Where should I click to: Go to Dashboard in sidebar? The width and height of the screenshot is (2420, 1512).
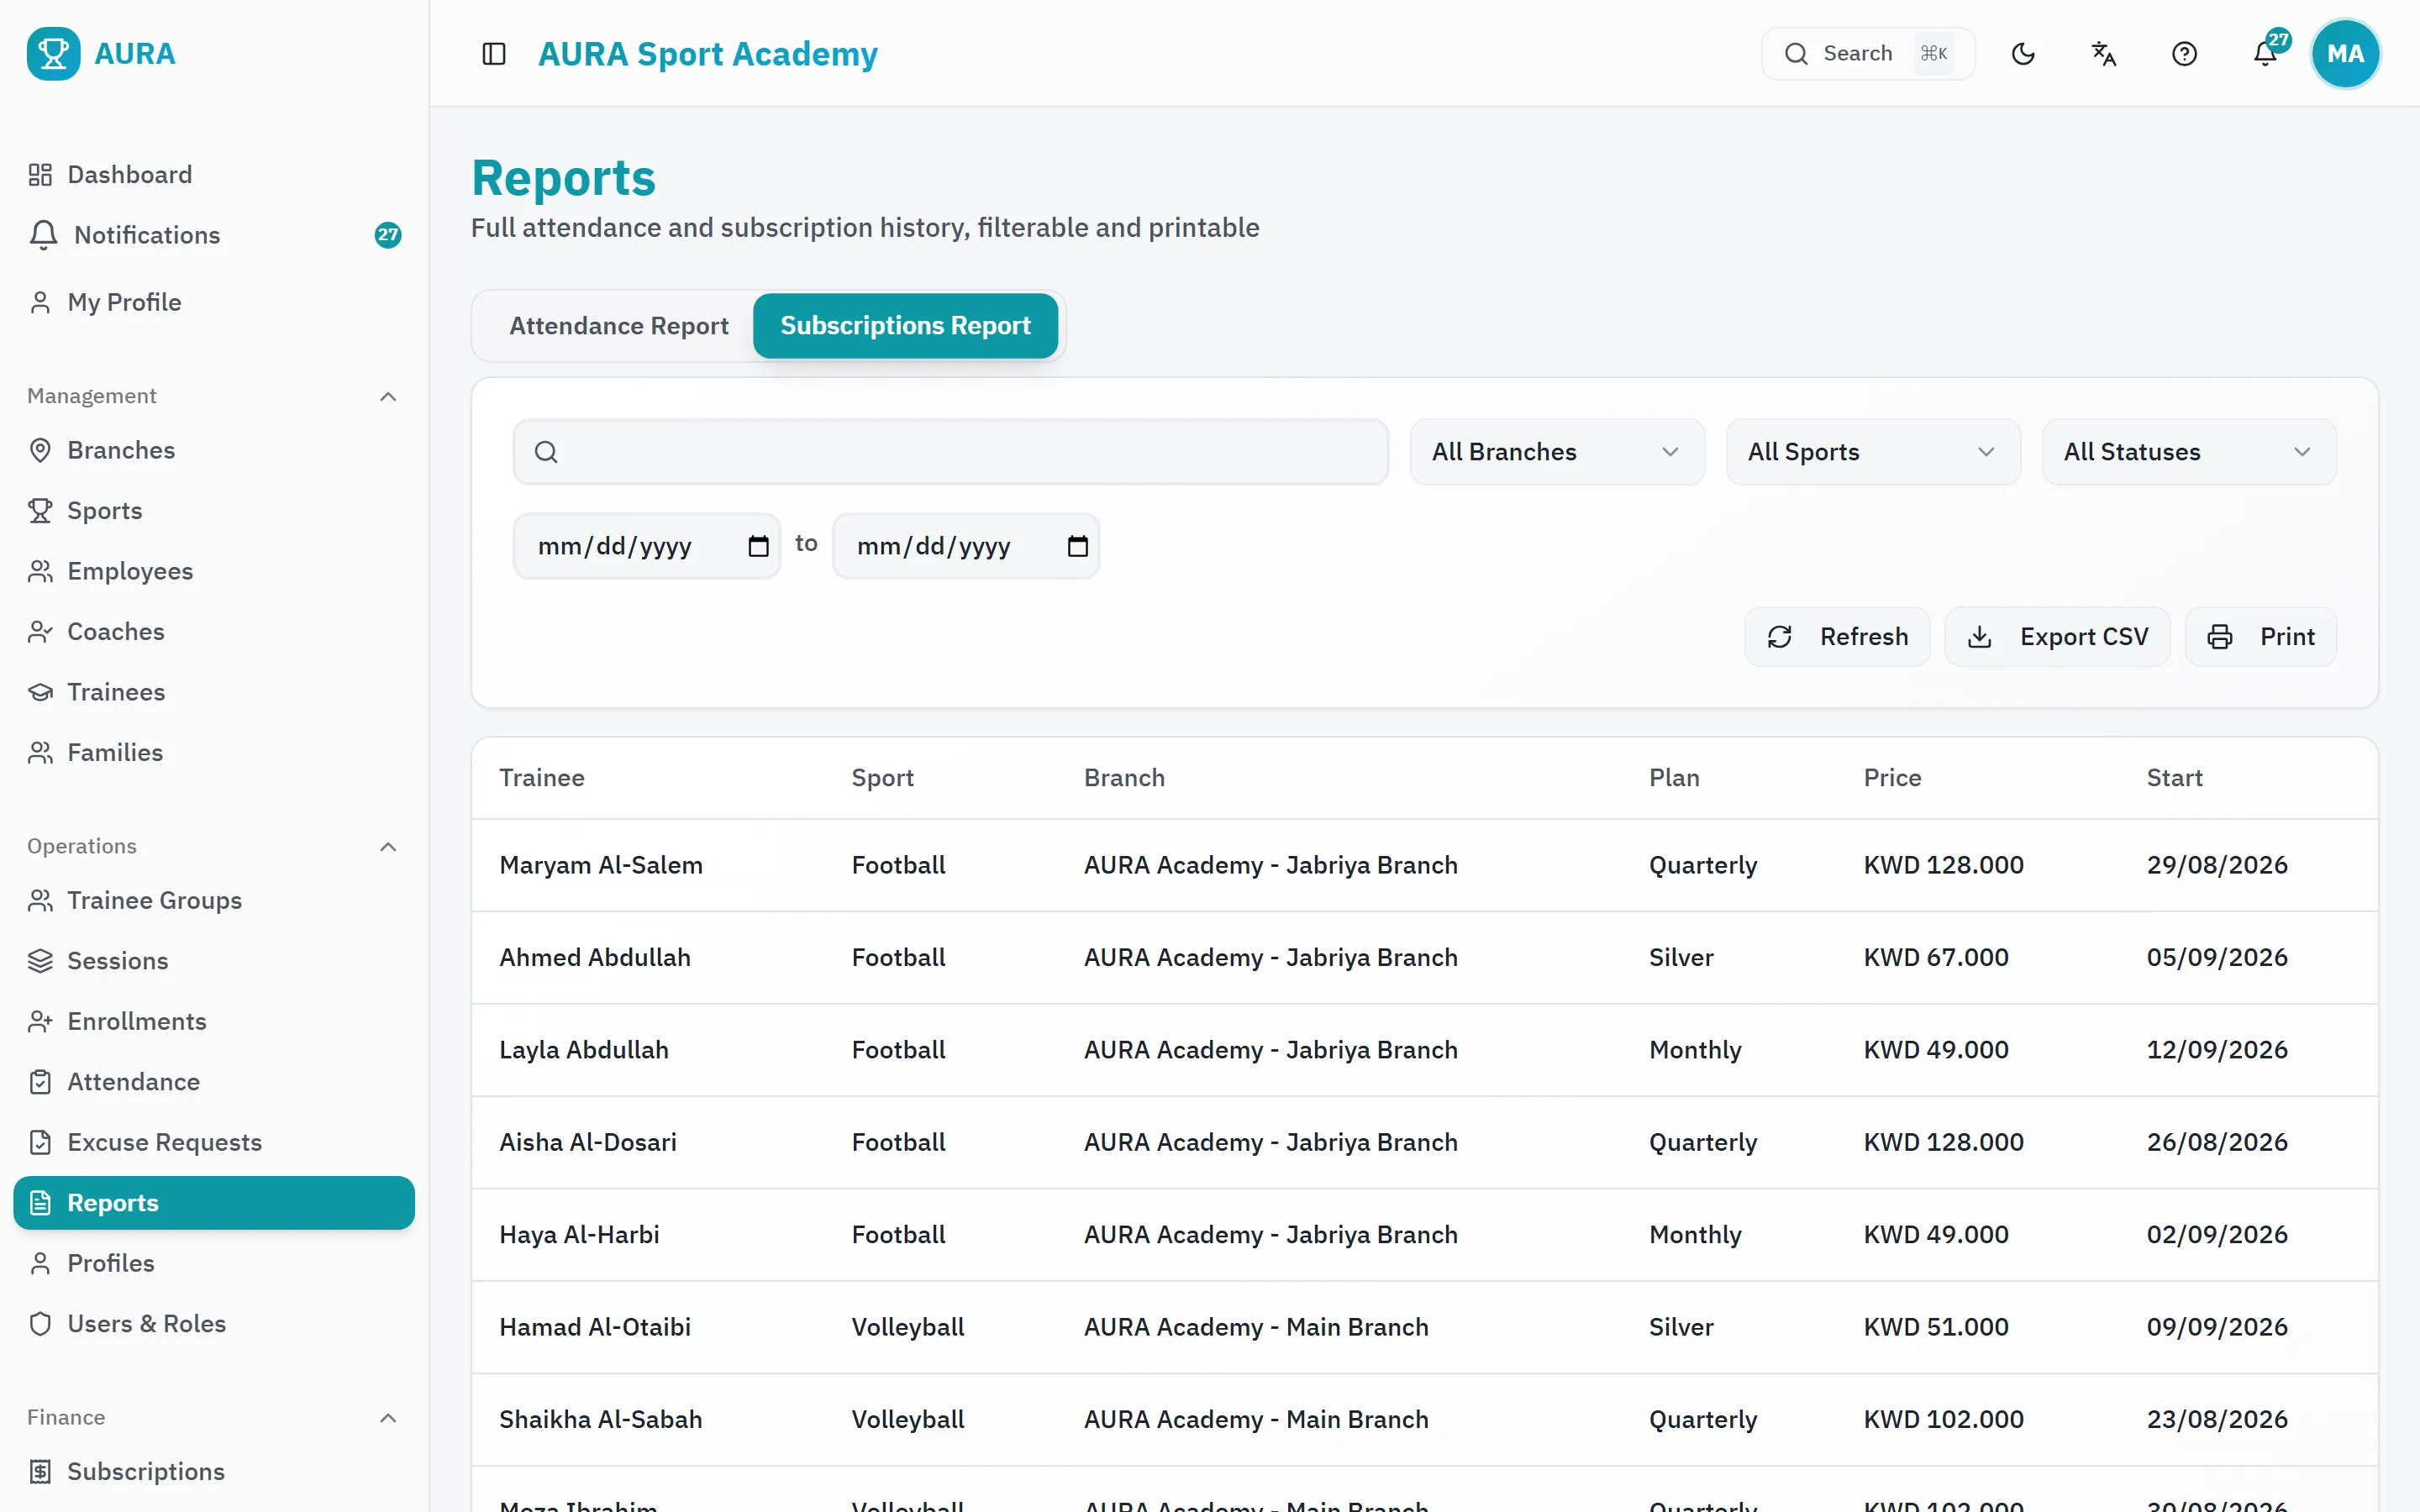point(214,174)
